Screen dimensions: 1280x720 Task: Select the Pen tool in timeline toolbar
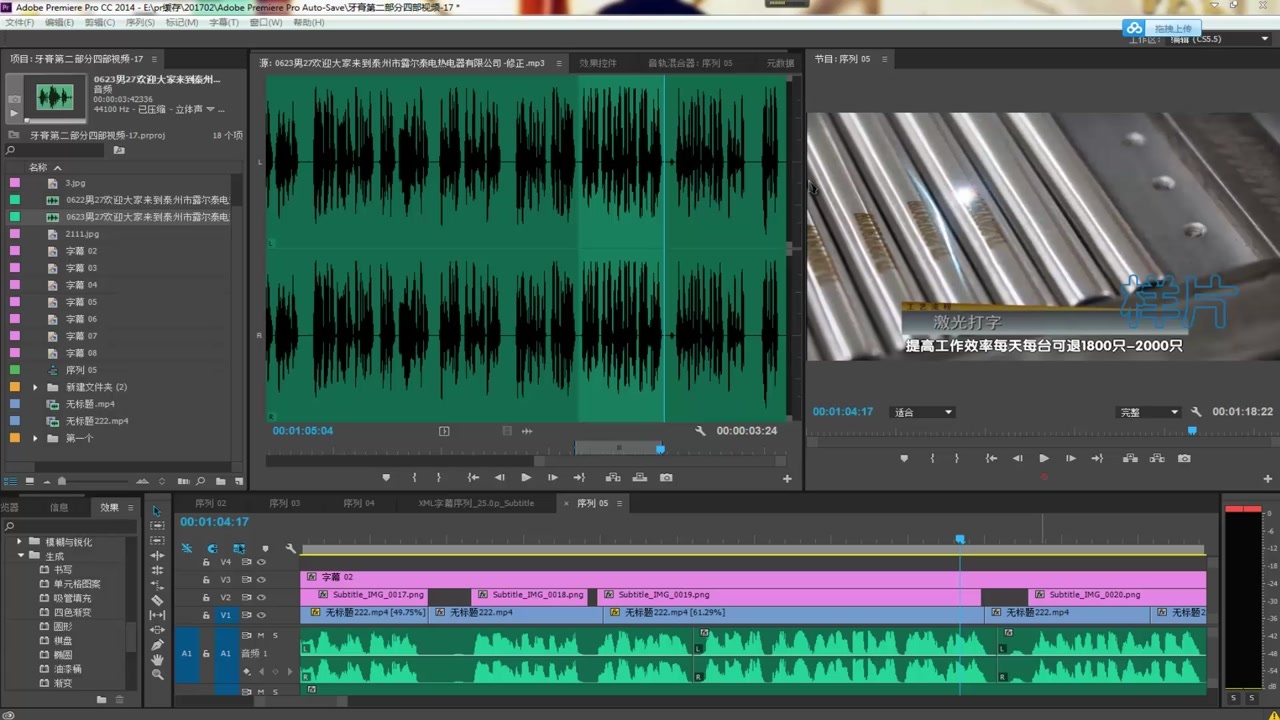(x=157, y=645)
